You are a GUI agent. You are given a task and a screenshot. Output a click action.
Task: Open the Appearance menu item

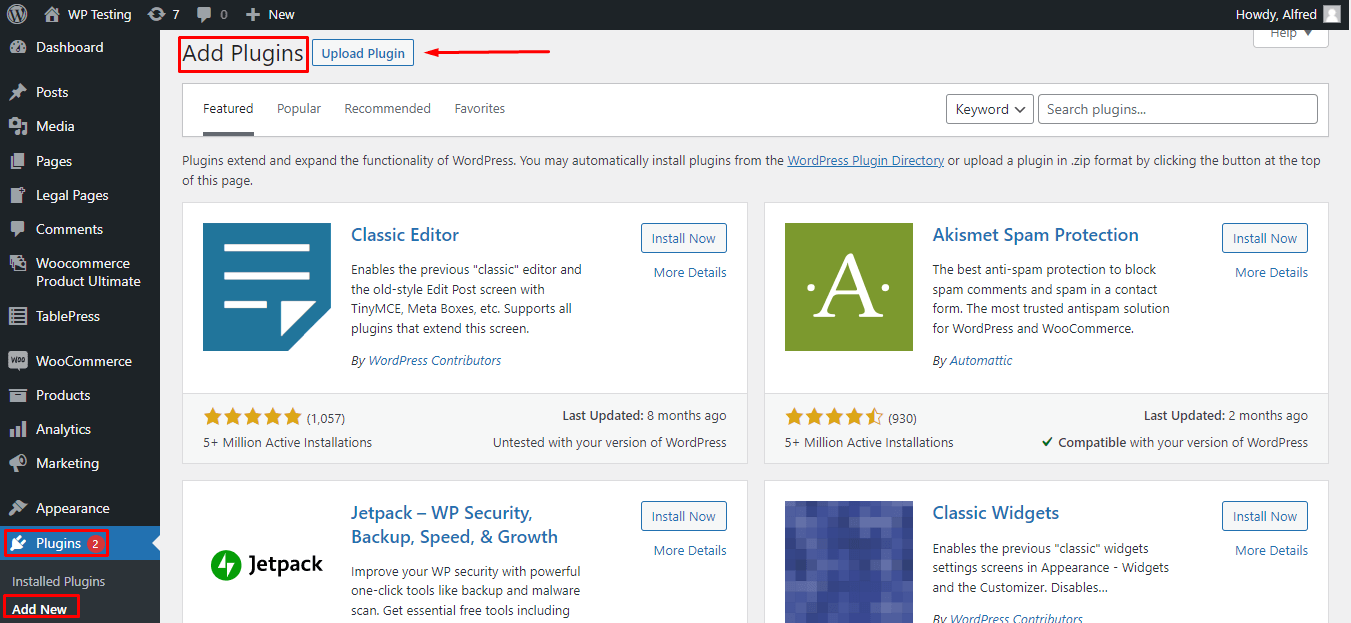coord(80,508)
